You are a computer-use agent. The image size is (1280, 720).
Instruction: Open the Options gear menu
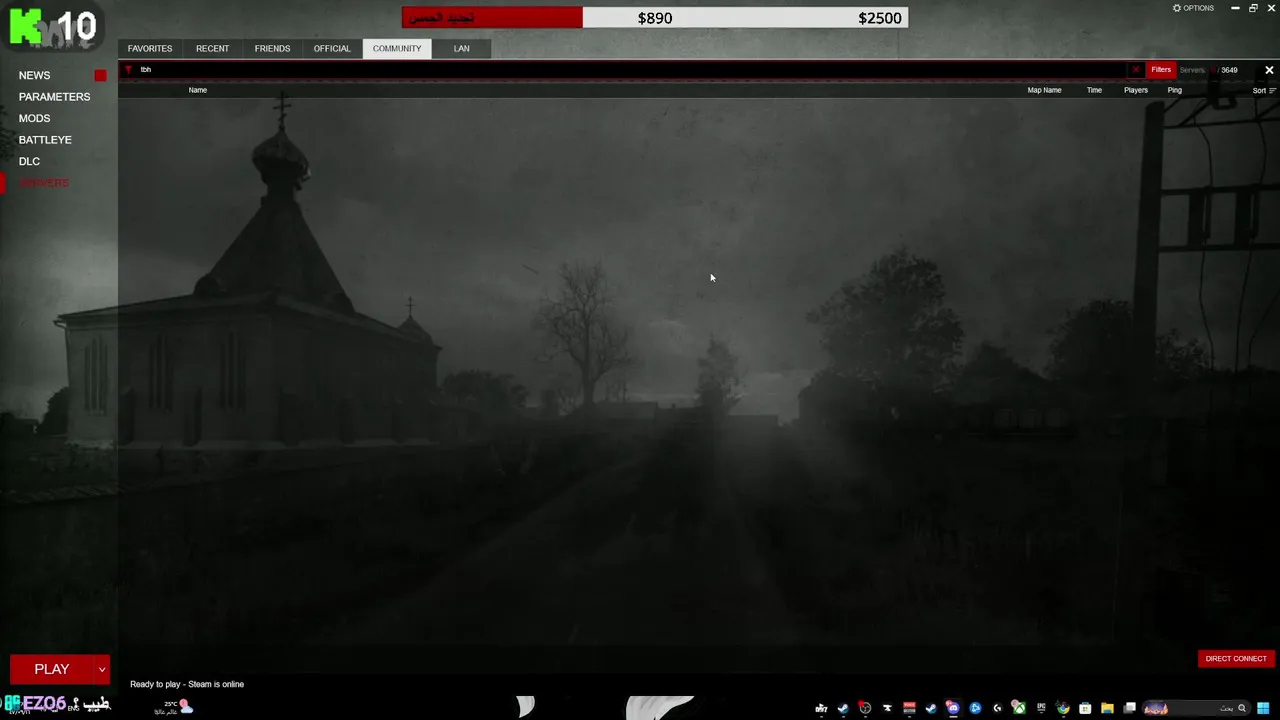point(1193,8)
